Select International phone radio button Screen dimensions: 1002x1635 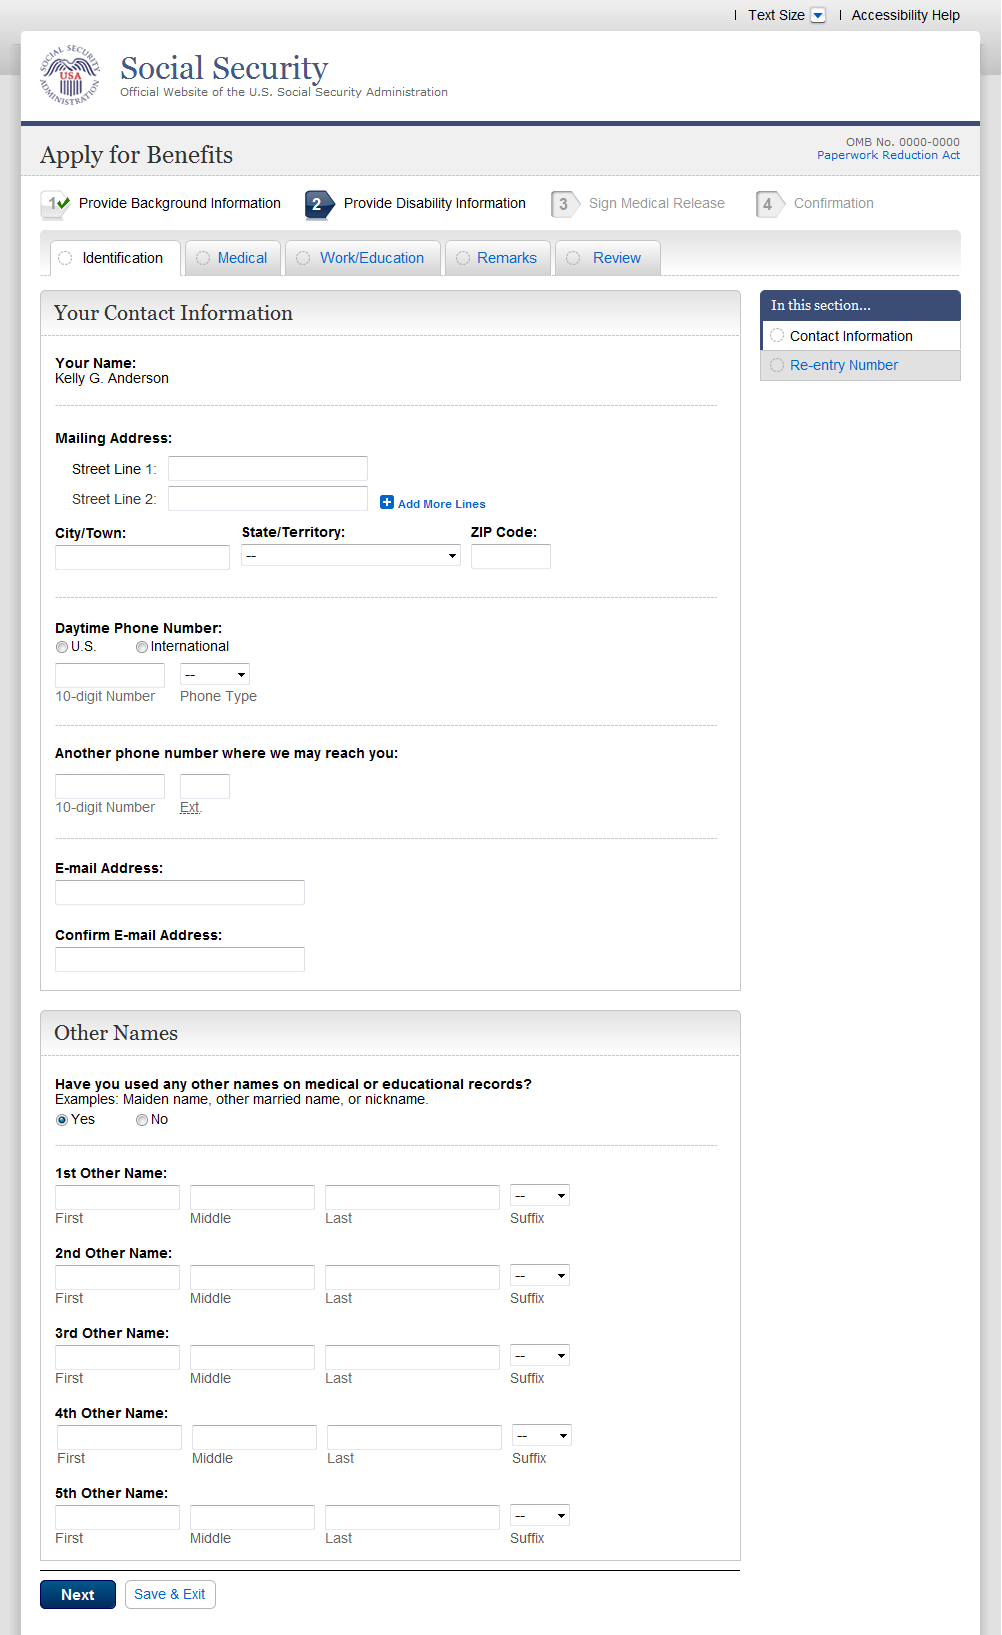click(142, 647)
